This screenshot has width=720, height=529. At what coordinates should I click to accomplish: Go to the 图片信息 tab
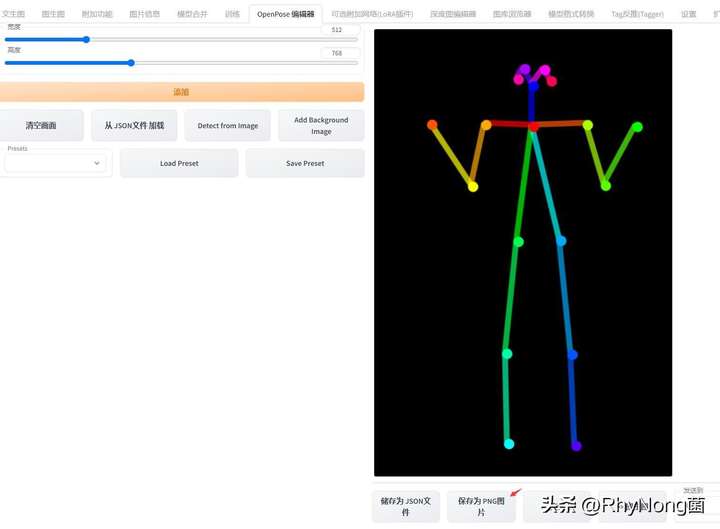(144, 14)
